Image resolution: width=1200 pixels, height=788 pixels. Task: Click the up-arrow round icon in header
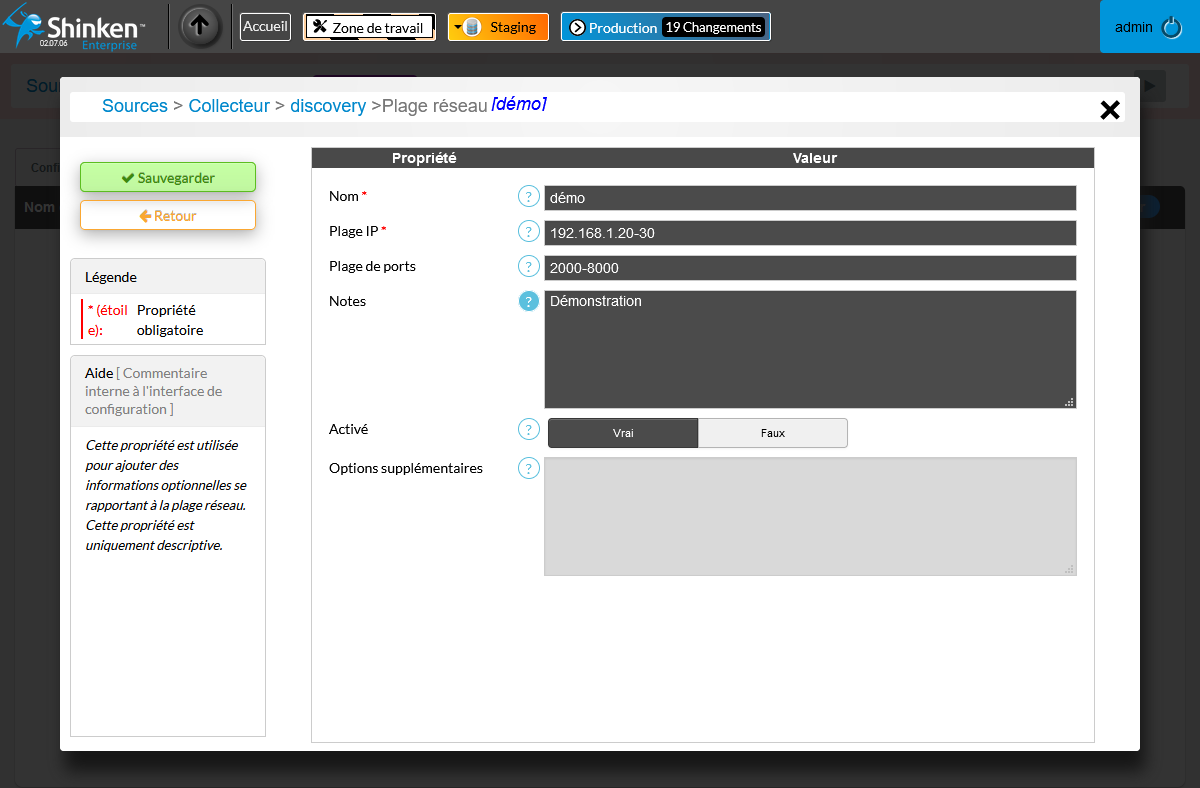pyautogui.click(x=200, y=27)
